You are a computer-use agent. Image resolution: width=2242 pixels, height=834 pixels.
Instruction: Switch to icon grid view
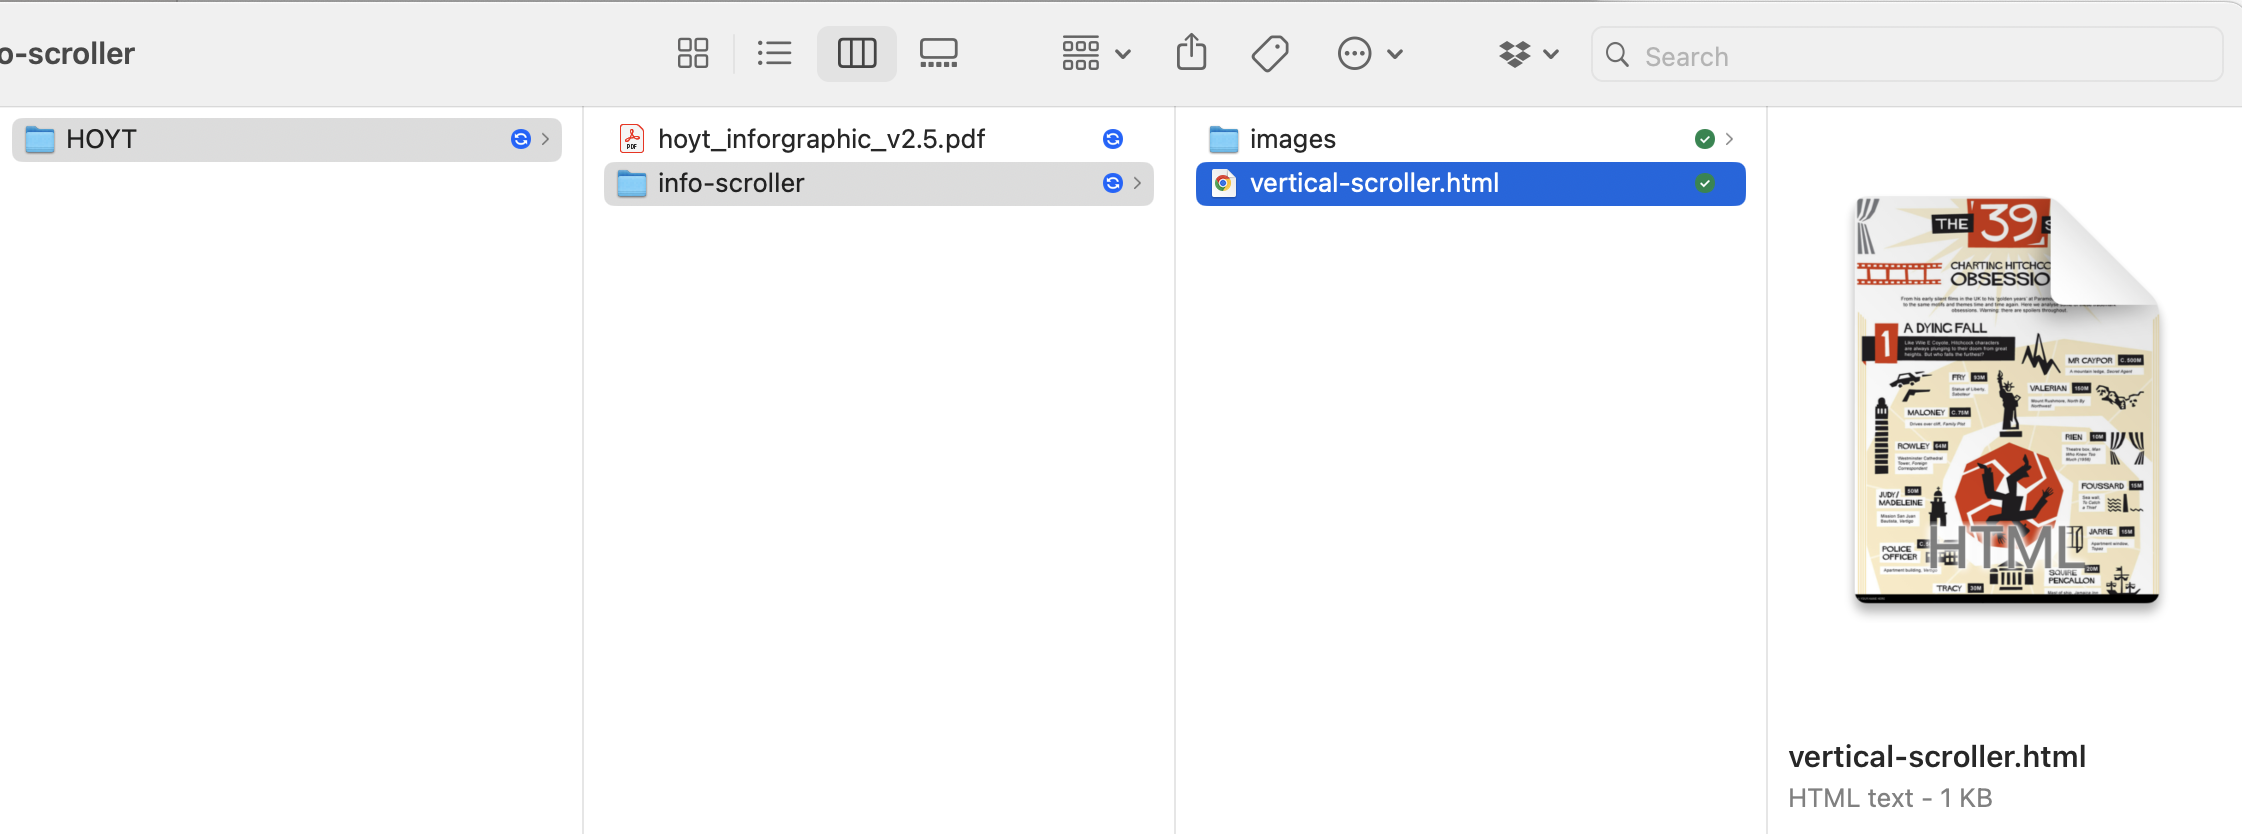pyautogui.click(x=692, y=53)
